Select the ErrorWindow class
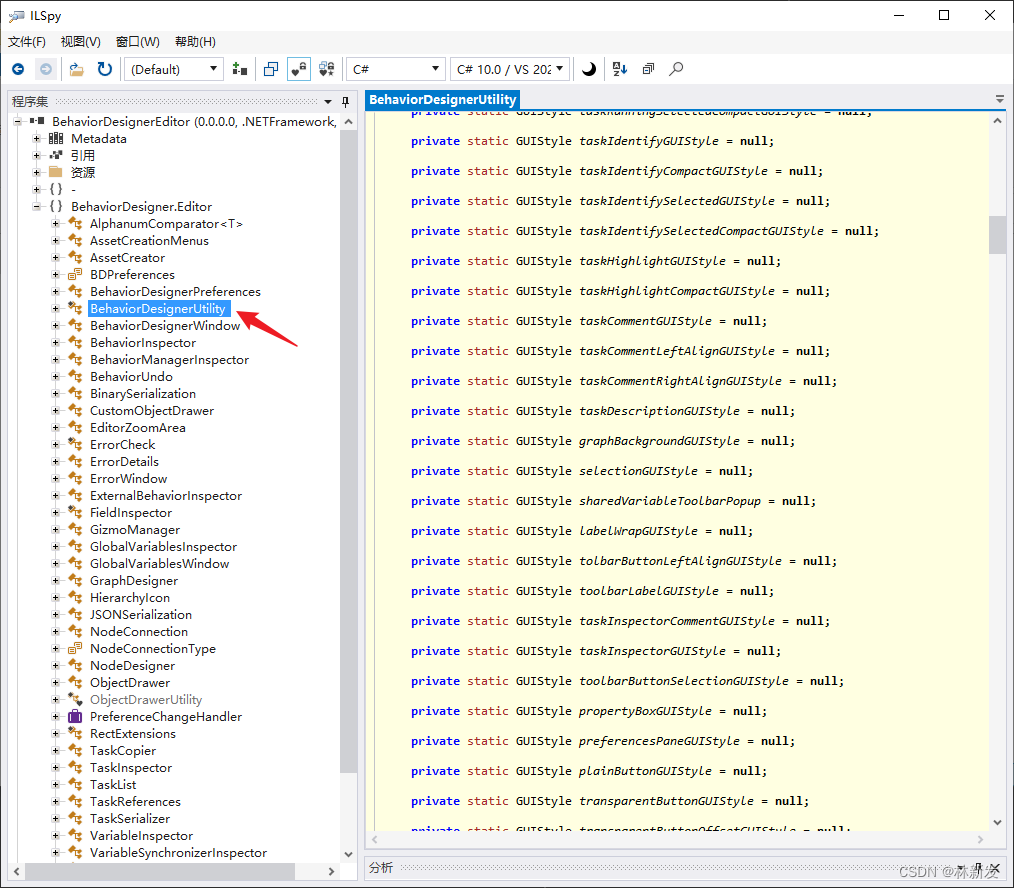 click(x=129, y=479)
